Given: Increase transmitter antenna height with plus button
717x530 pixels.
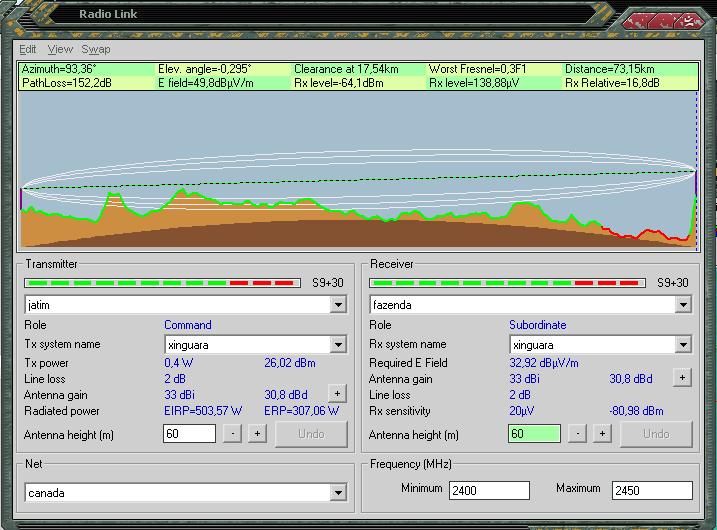Looking at the screenshot, I should [257, 433].
